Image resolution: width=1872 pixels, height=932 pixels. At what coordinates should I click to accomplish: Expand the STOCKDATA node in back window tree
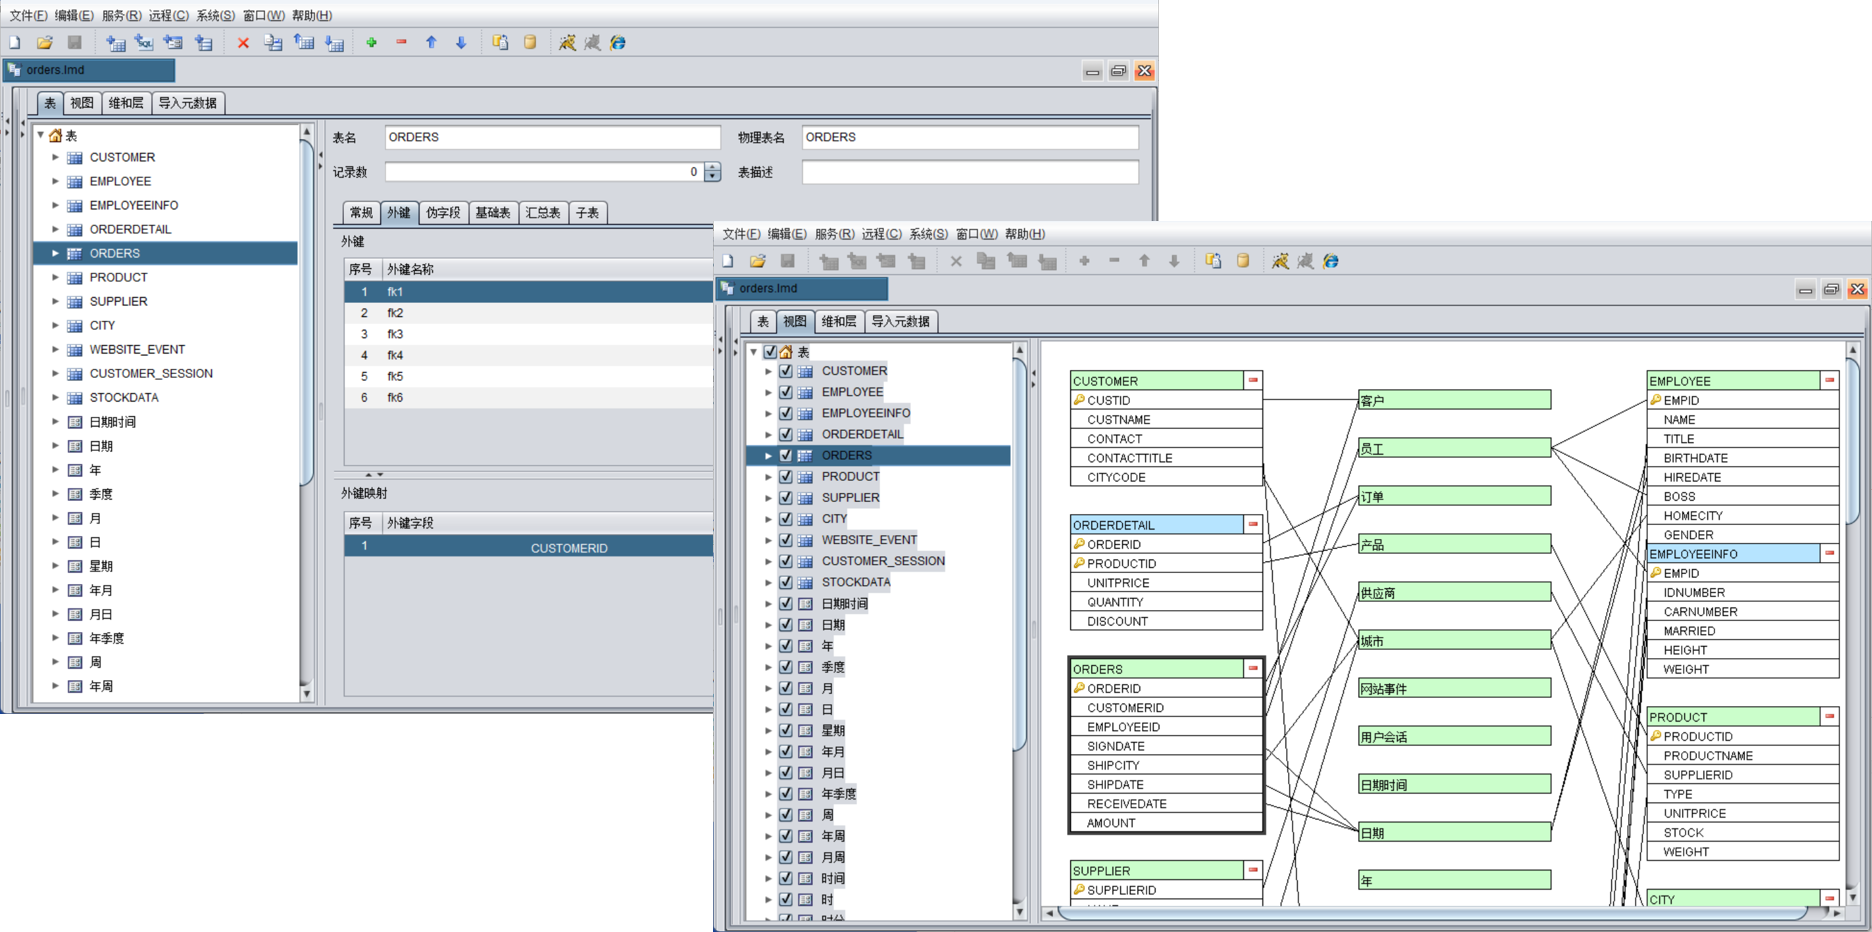point(55,397)
